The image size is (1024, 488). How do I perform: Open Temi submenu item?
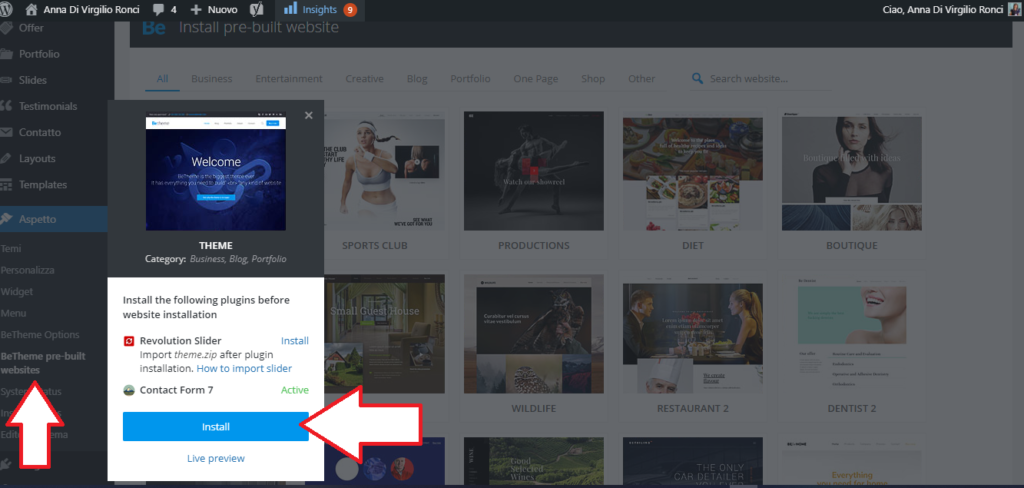pos(10,249)
